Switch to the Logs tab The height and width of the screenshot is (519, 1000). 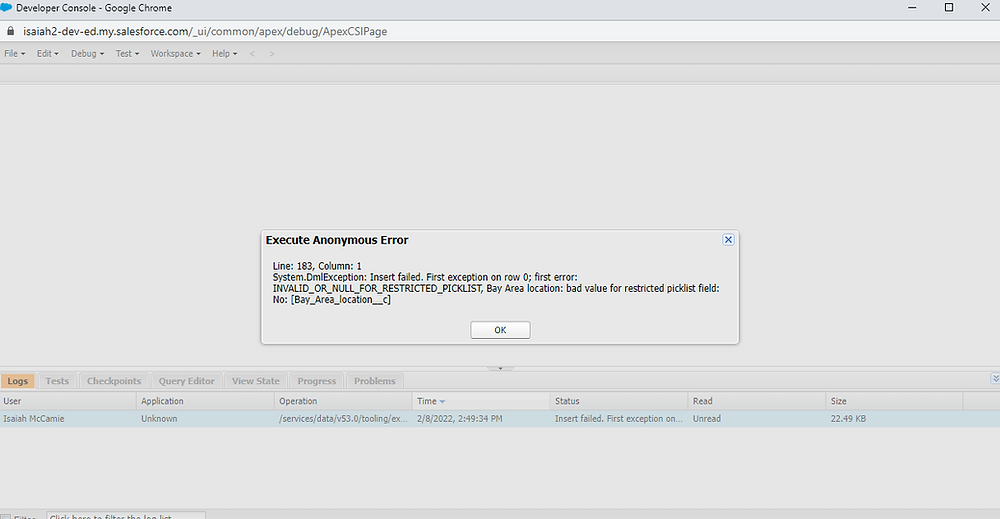point(18,381)
